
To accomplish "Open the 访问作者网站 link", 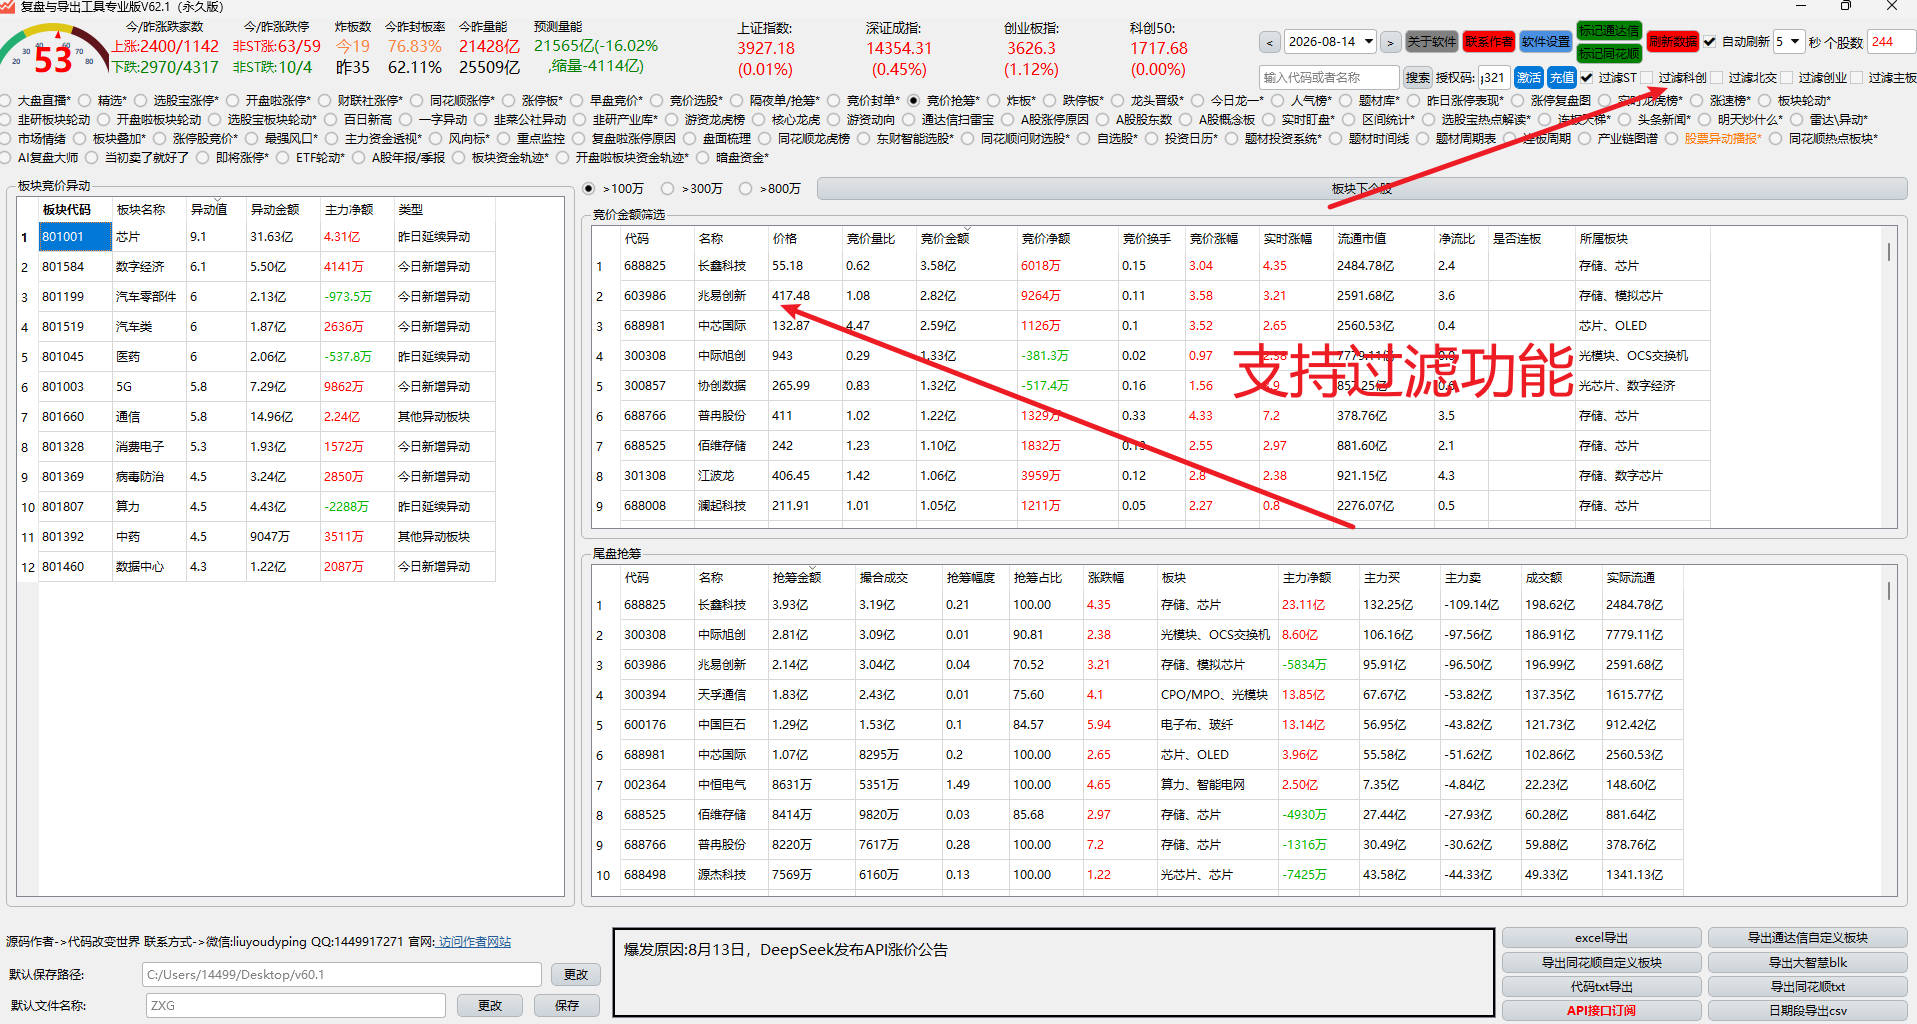I will click(x=474, y=942).
